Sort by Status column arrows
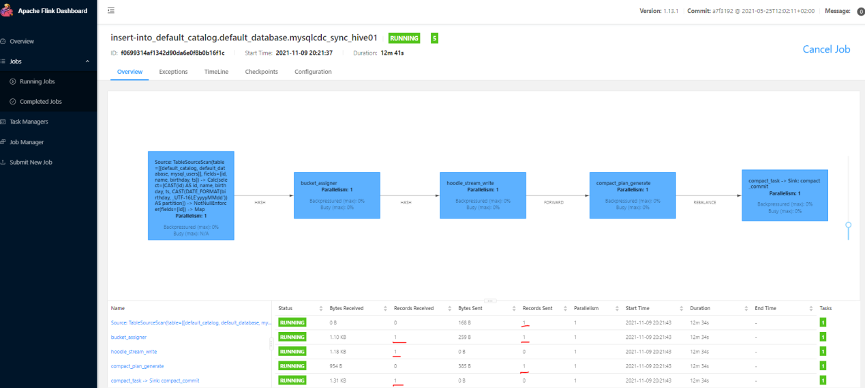 pos(321,308)
